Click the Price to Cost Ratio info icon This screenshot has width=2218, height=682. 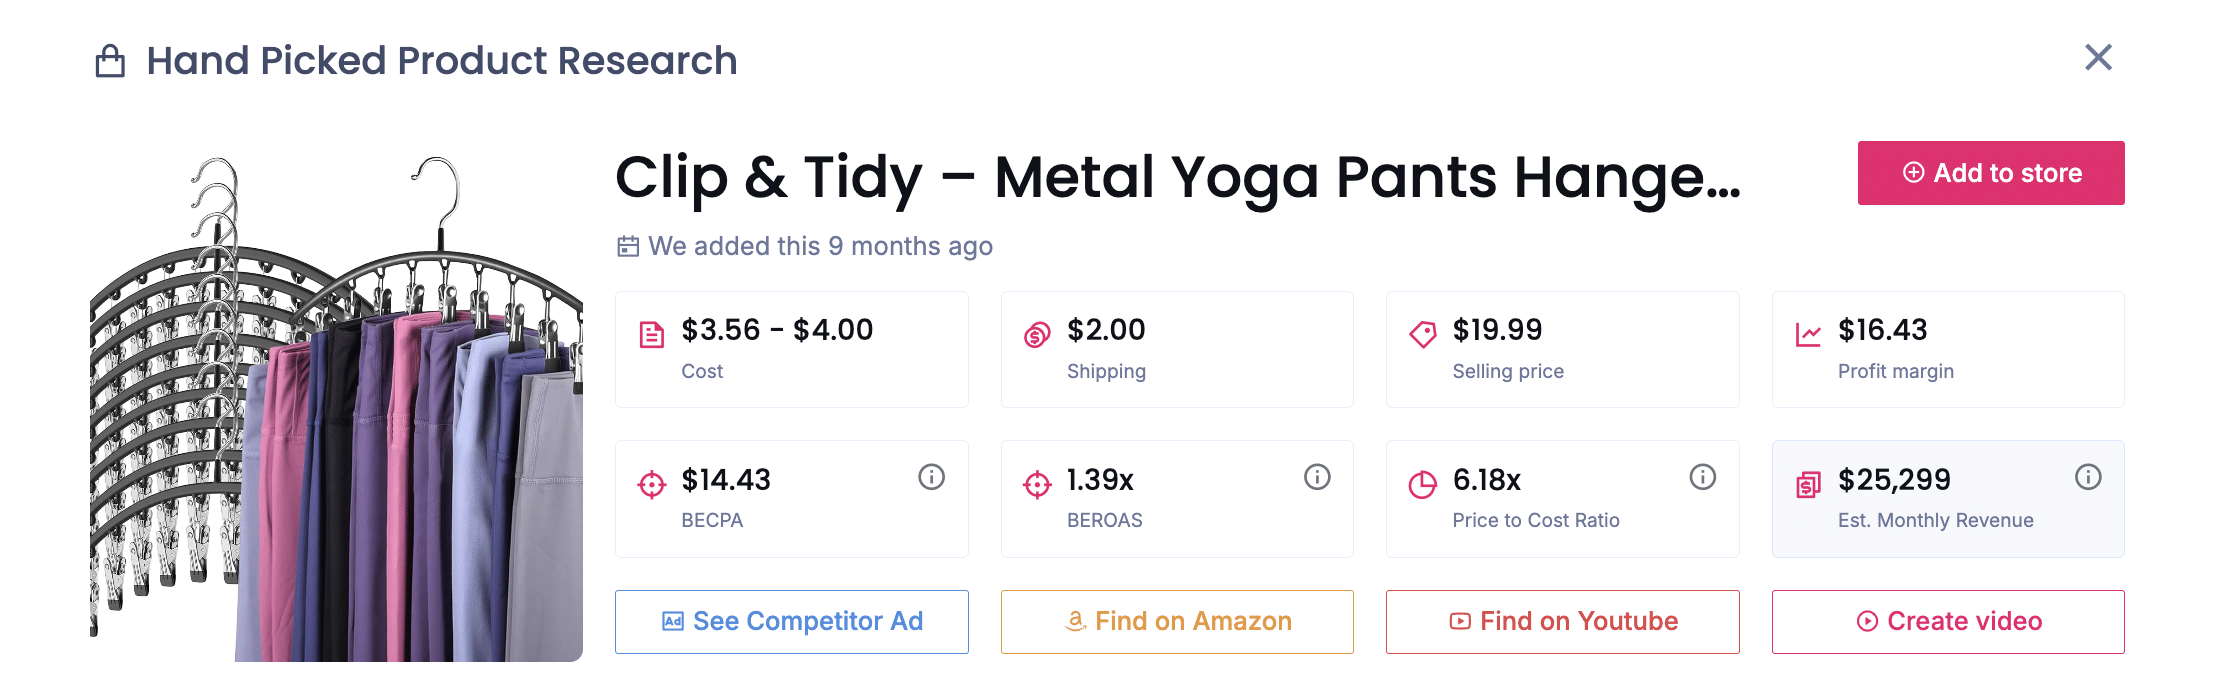coord(1702,477)
